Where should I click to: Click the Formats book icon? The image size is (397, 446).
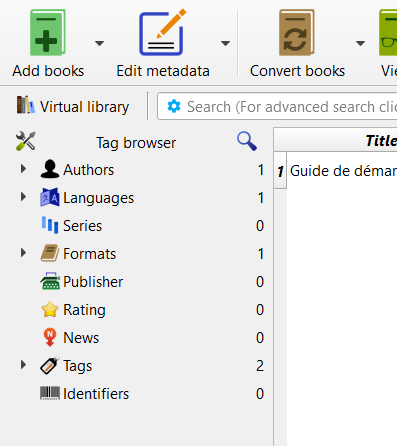pos(50,253)
